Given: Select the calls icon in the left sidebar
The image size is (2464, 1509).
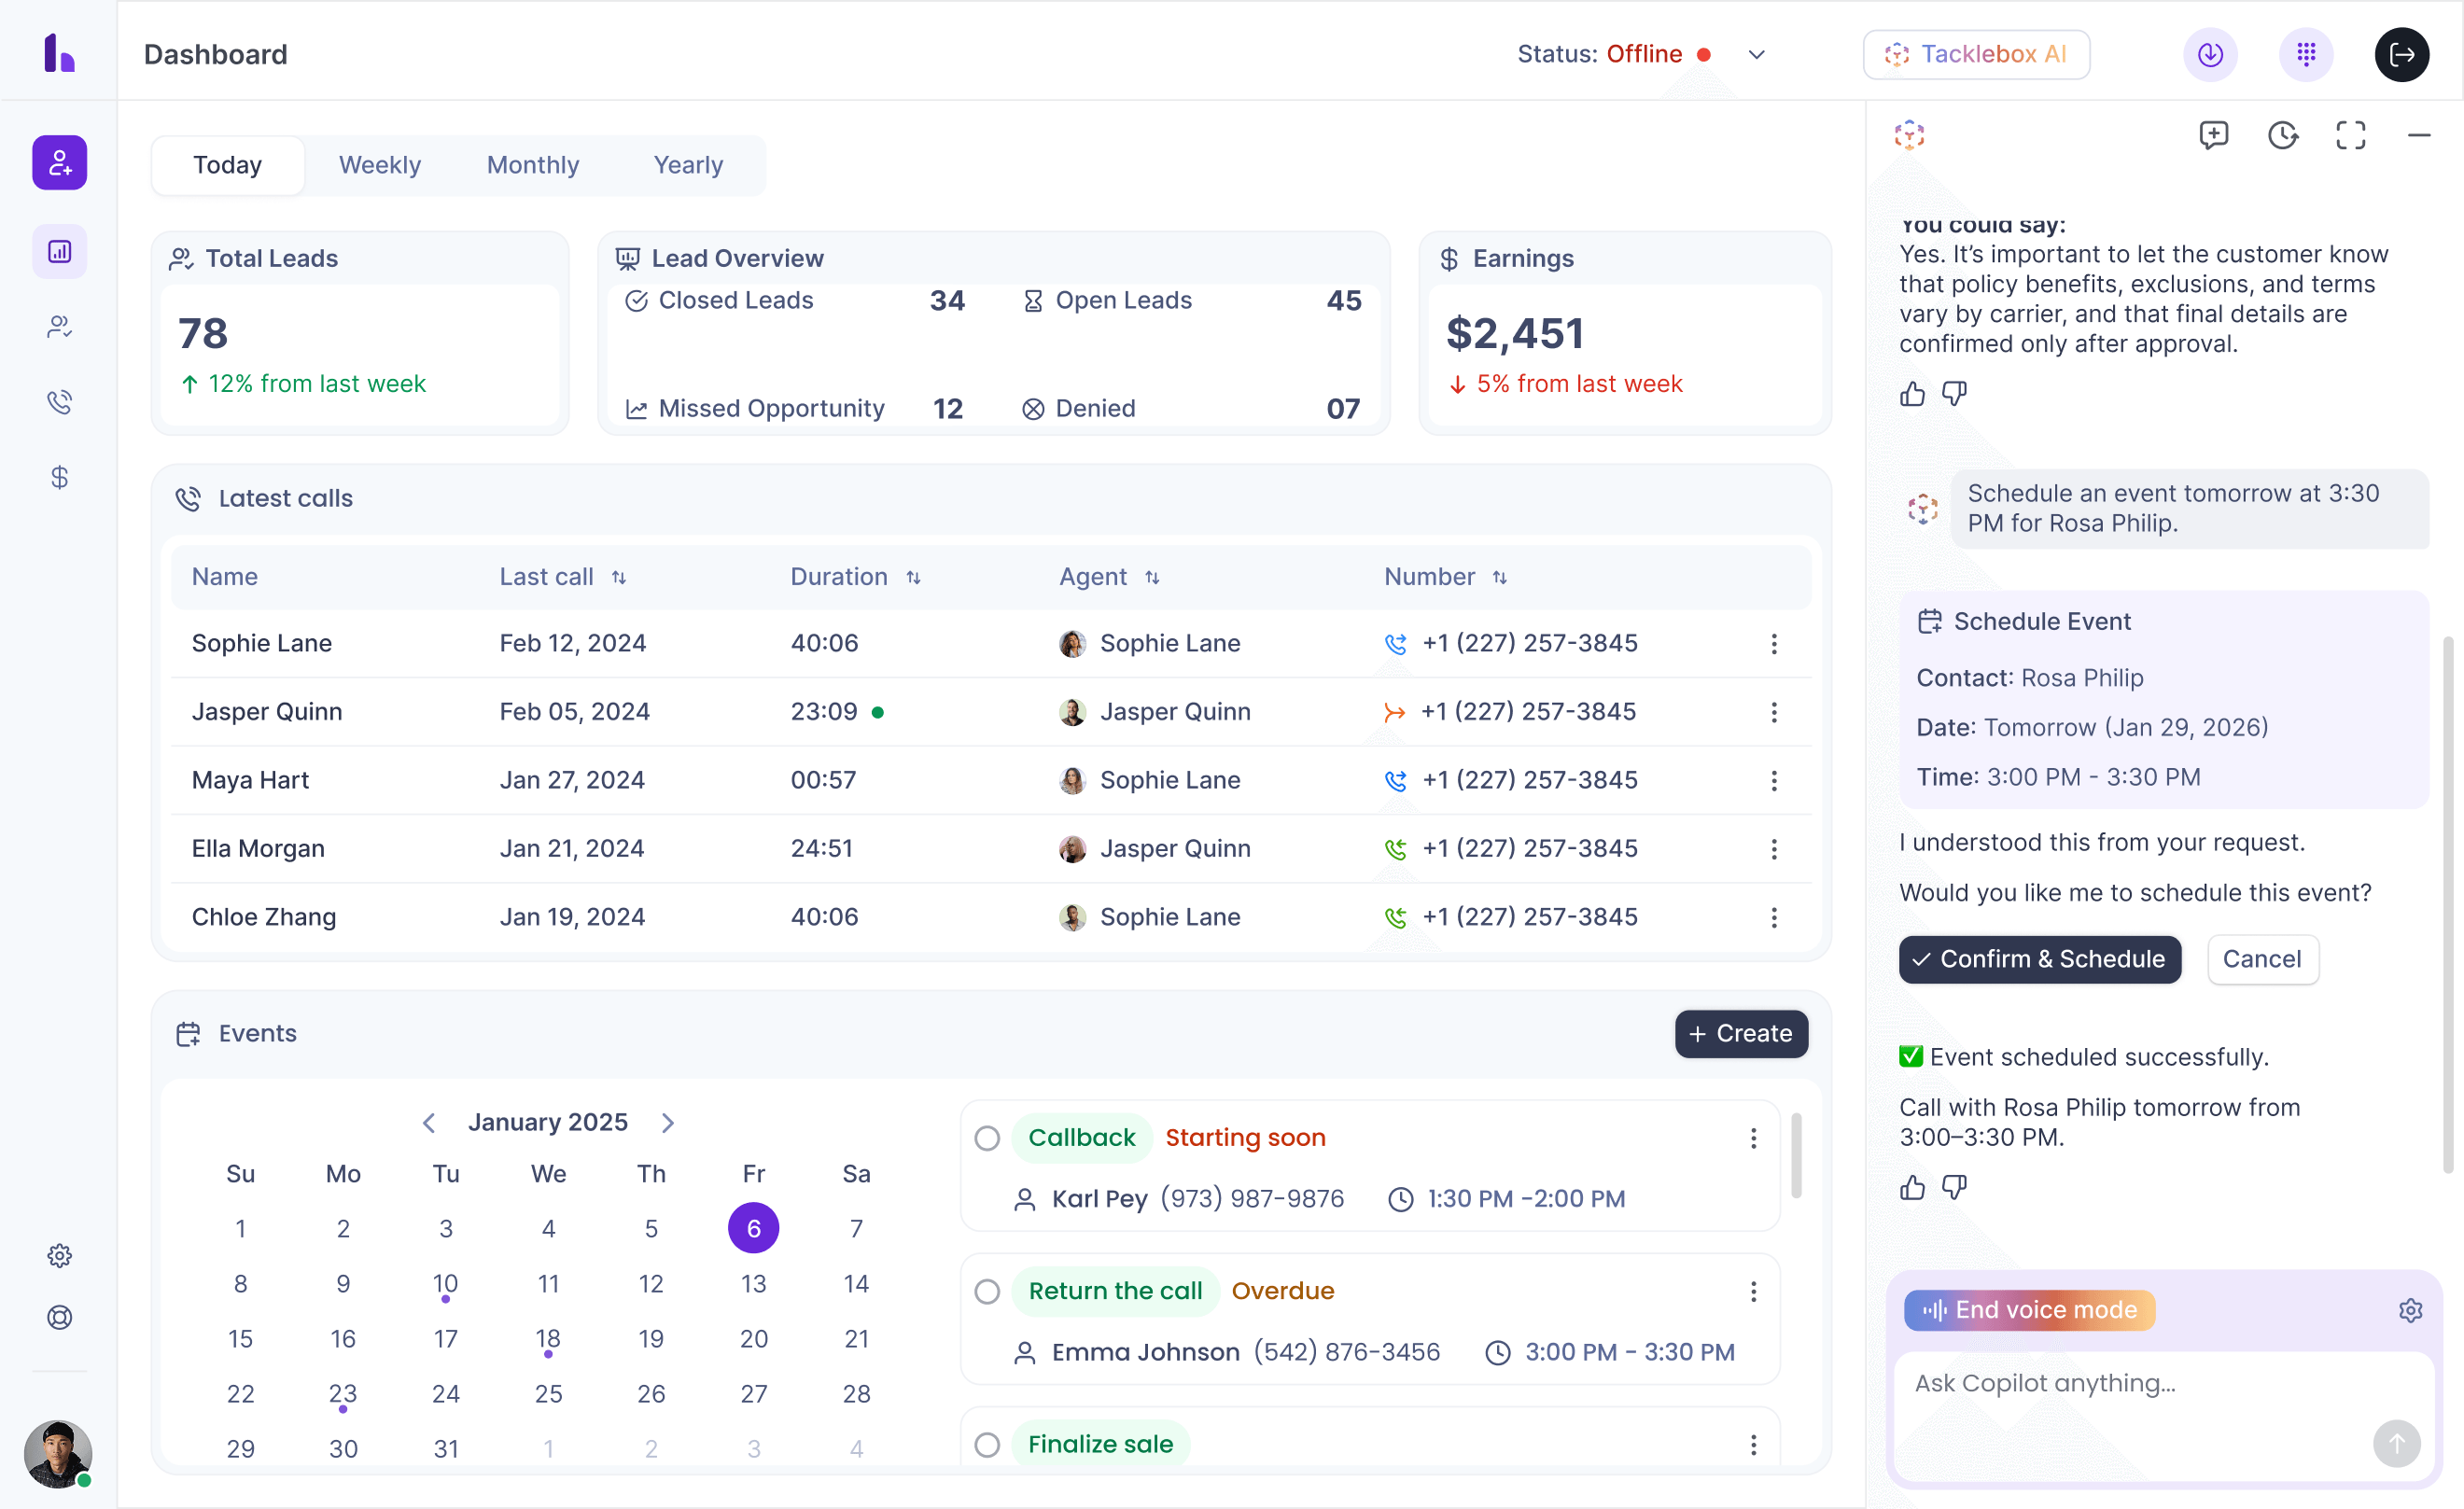Looking at the screenshot, I should [59, 402].
